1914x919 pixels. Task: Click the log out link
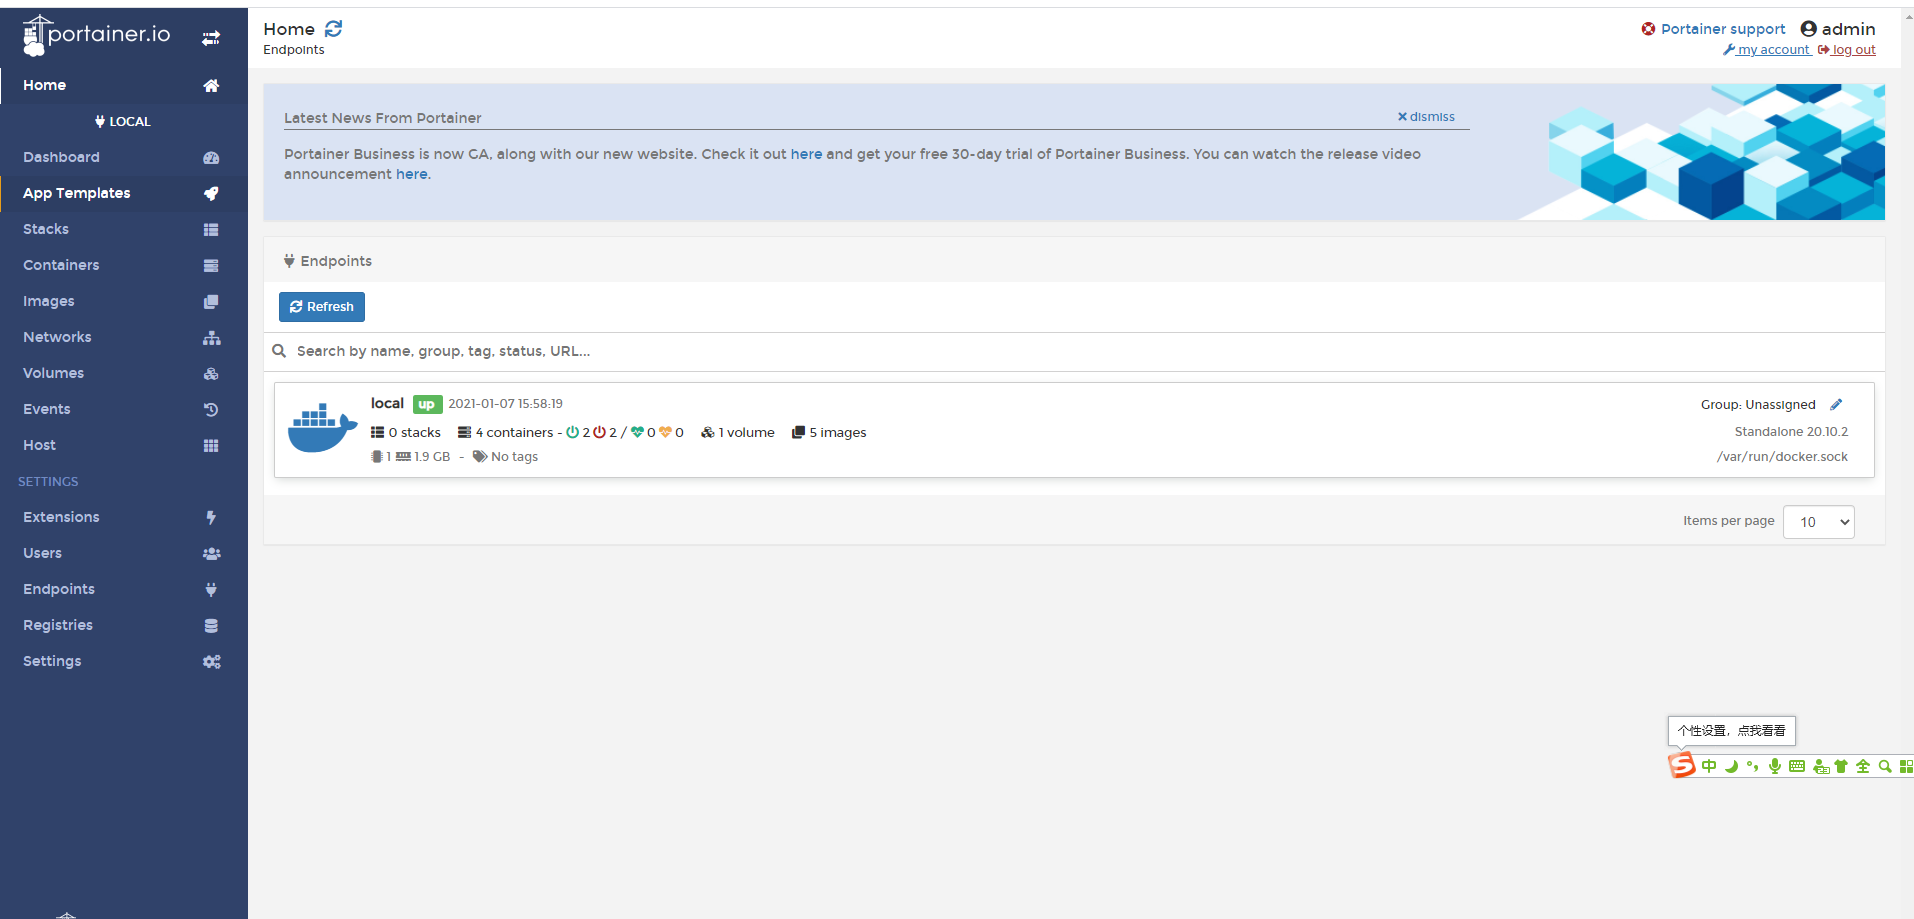1846,50
